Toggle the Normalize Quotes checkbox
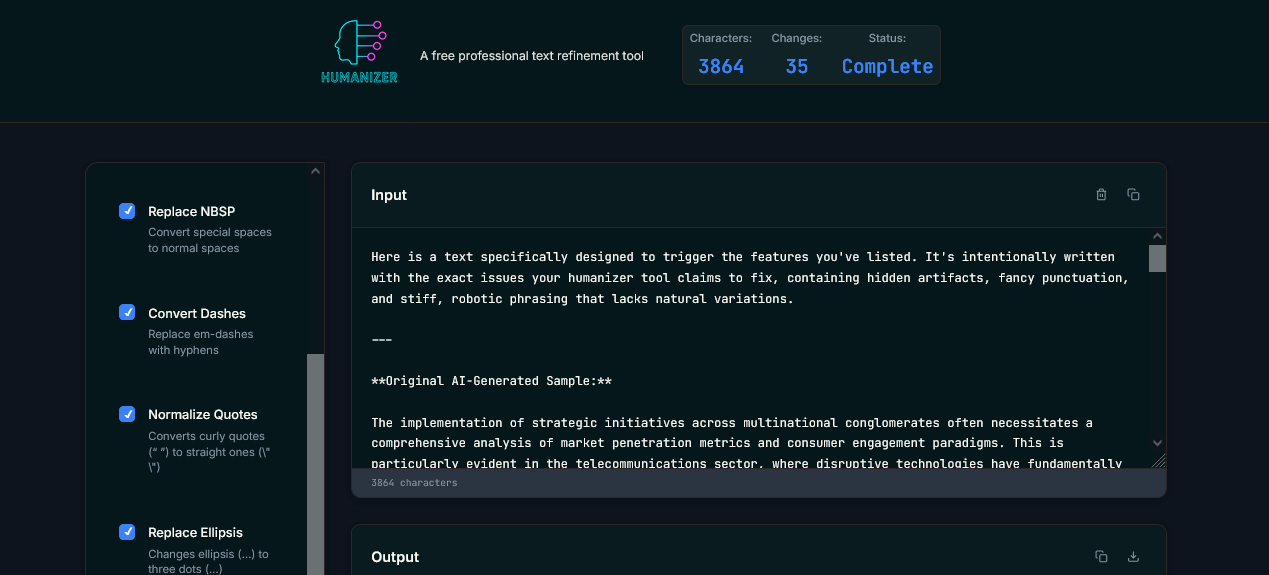Viewport: 1269px width, 575px height. pyautogui.click(x=127, y=414)
